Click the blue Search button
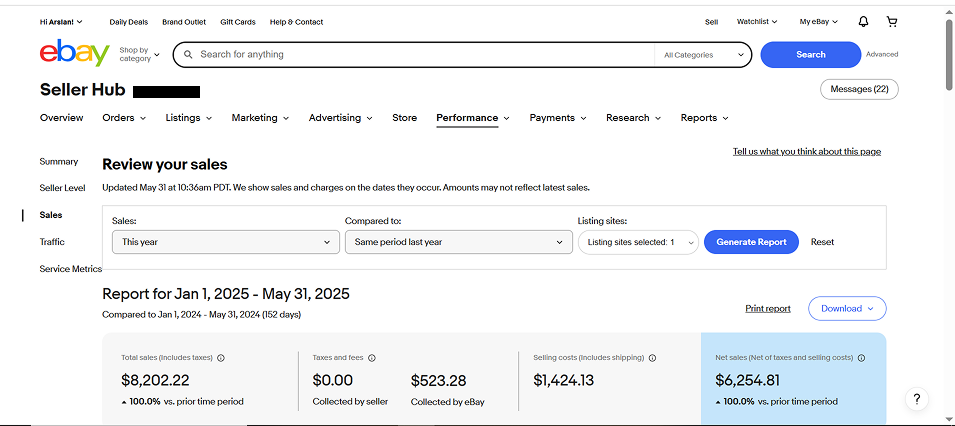 [811, 55]
